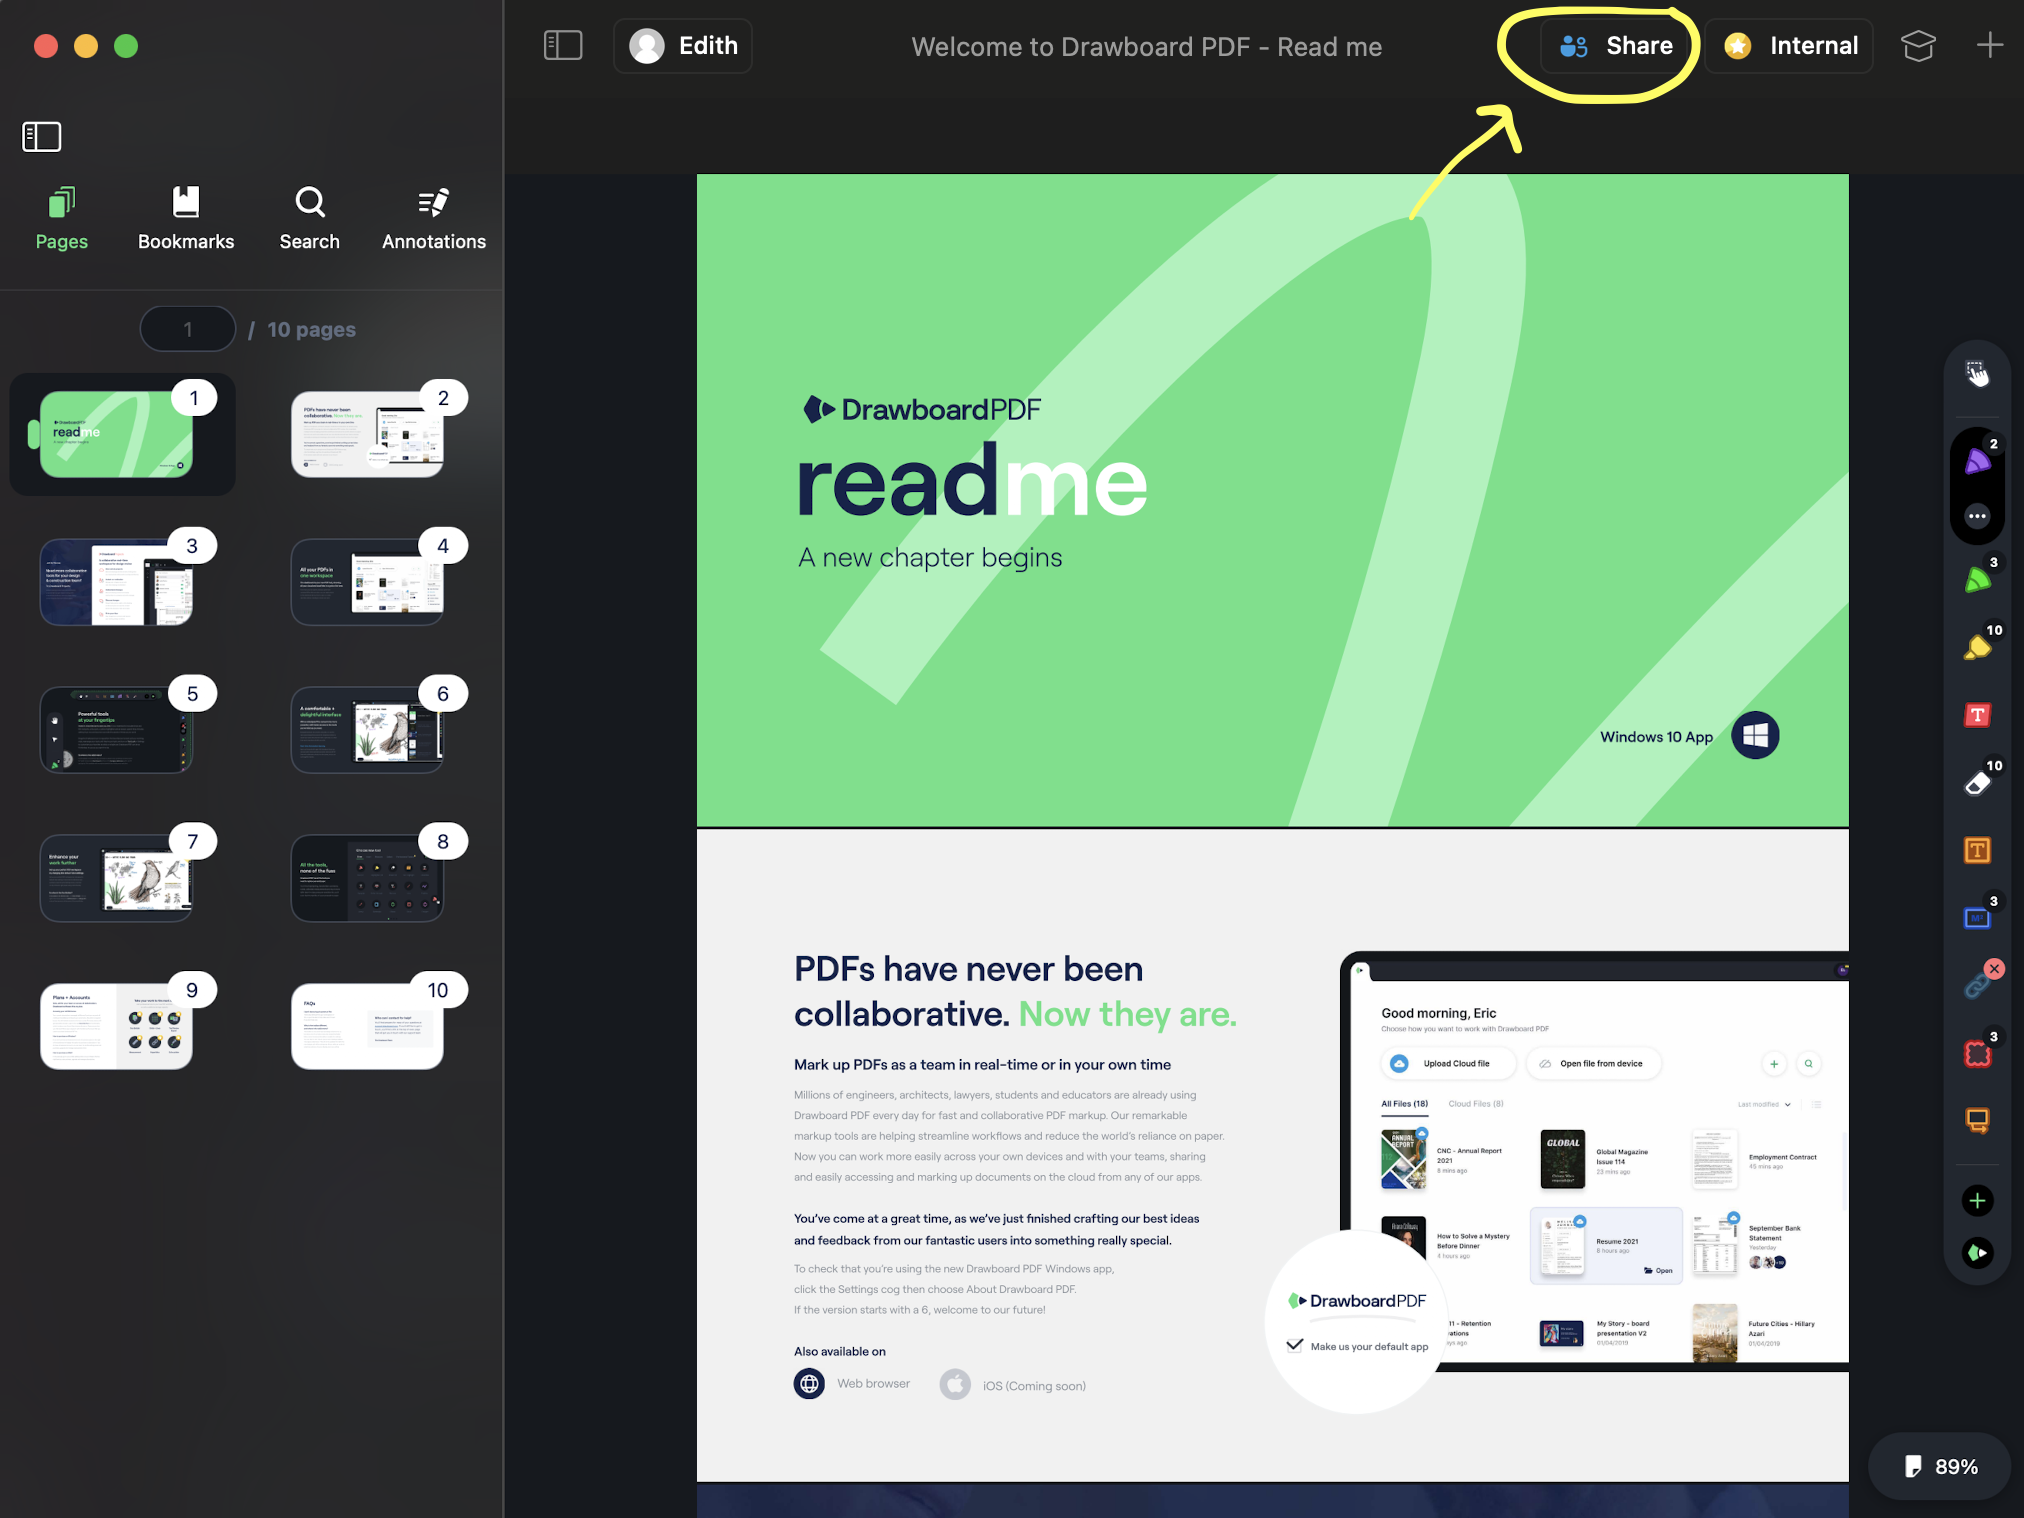Select page 3 thumbnail

pos(117,582)
